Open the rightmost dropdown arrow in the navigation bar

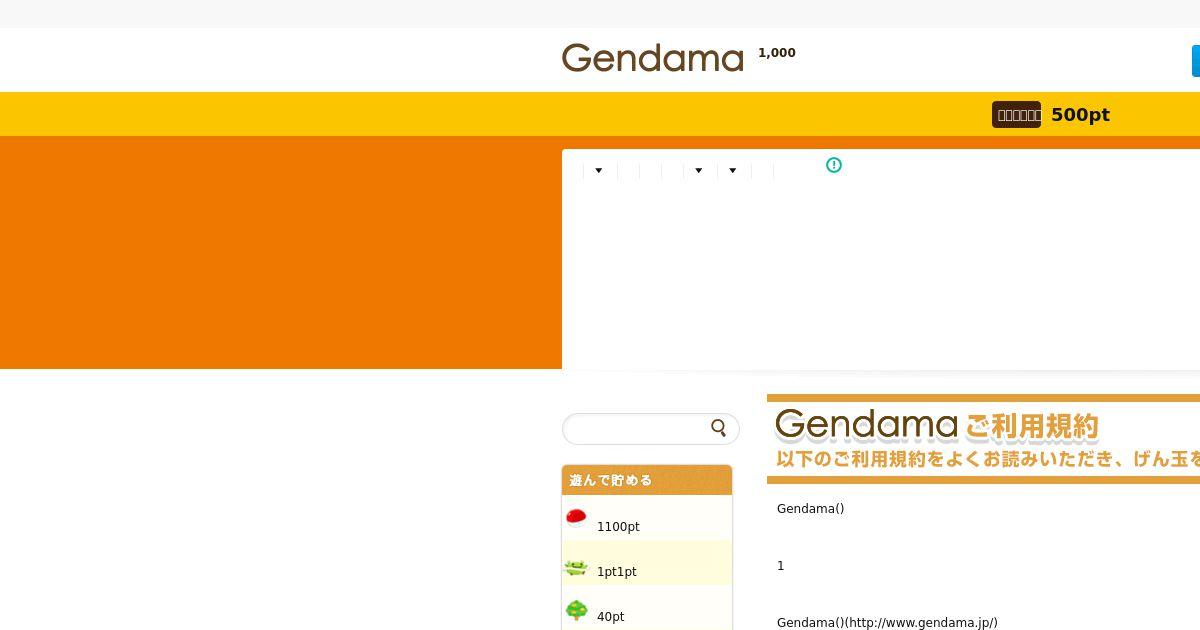(733, 171)
